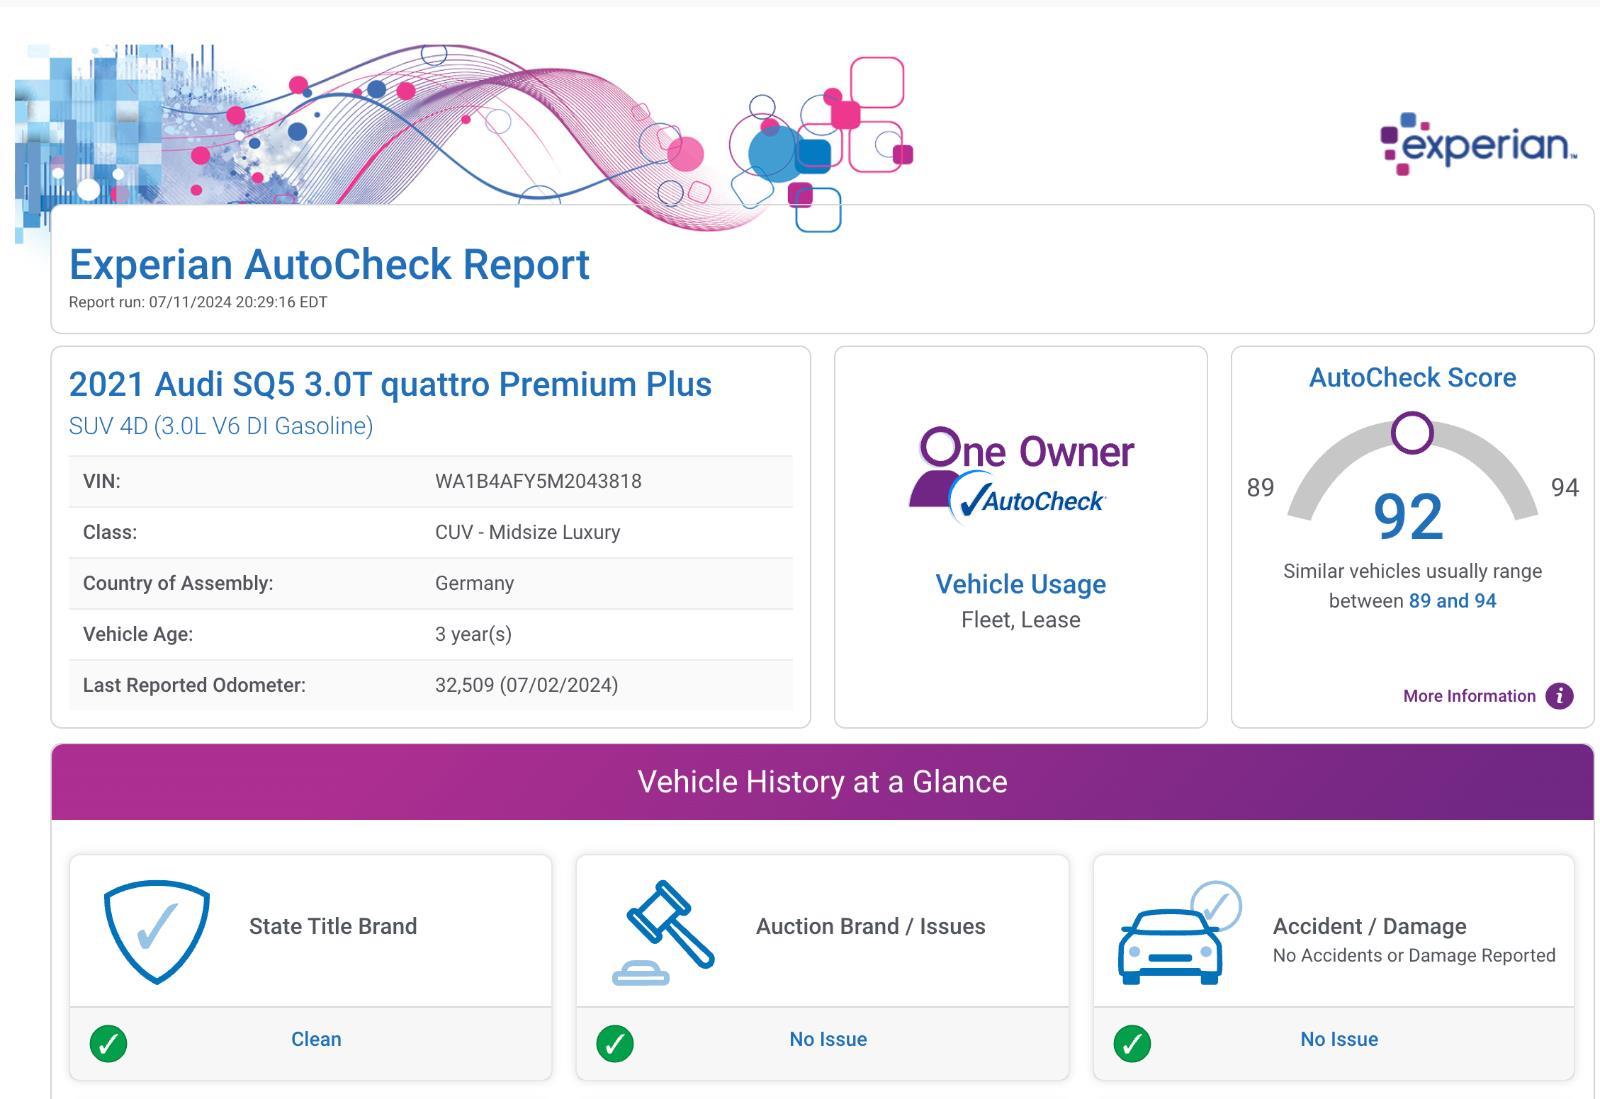Image resolution: width=1600 pixels, height=1099 pixels.
Task: Open the More Information info icon
Action: click(1559, 696)
